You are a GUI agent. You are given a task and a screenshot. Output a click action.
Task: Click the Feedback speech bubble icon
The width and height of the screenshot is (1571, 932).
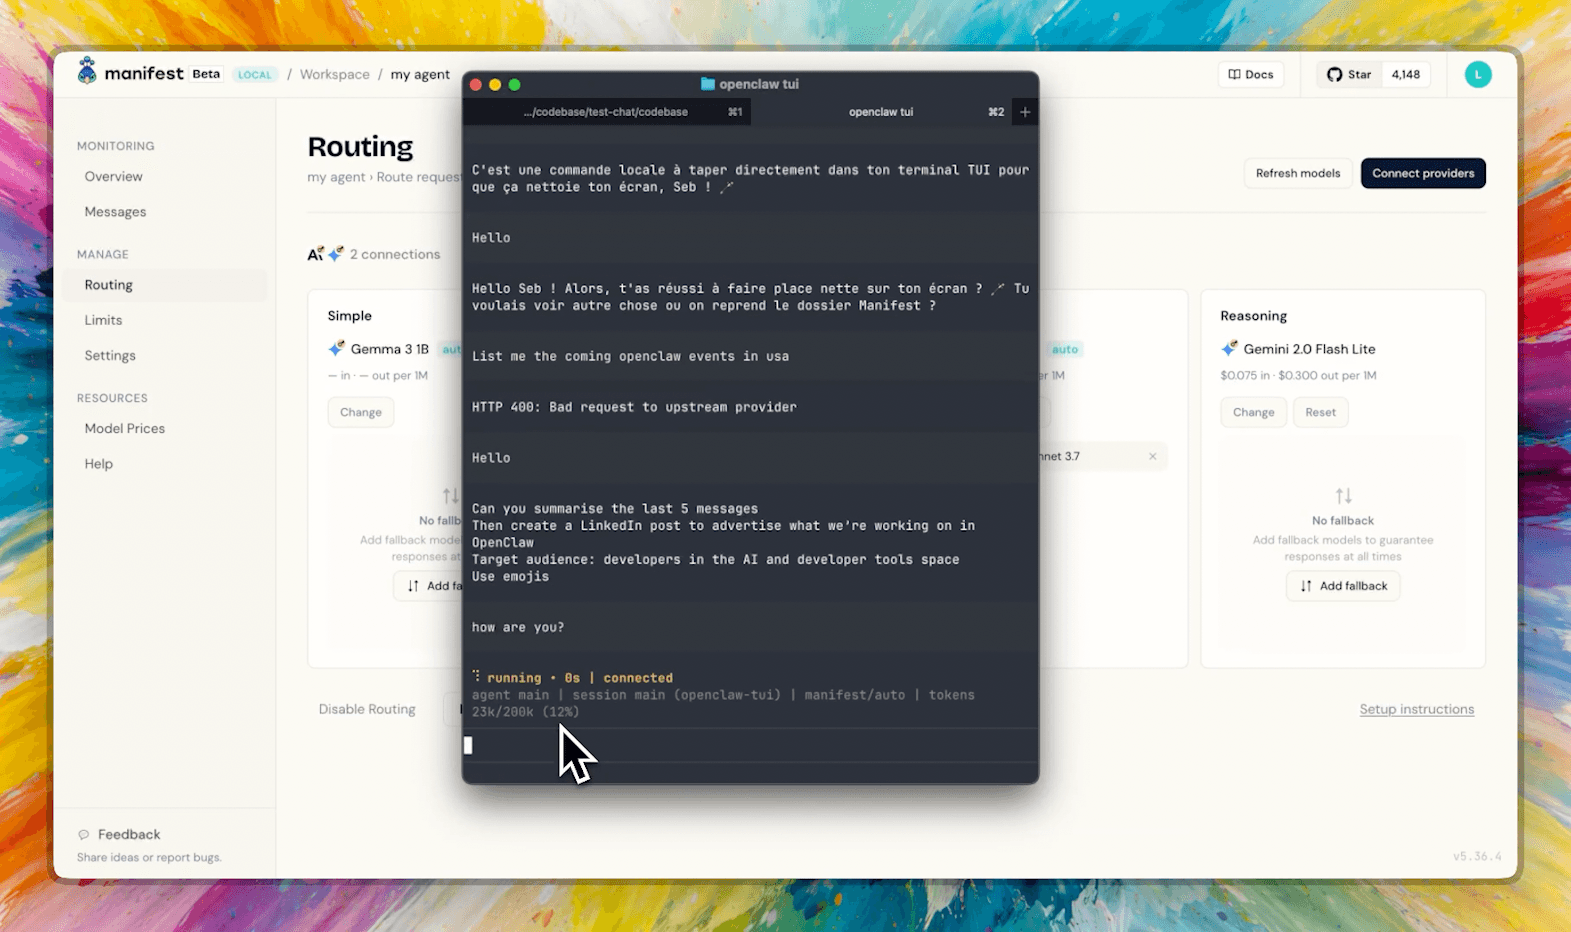tap(84, 834)
